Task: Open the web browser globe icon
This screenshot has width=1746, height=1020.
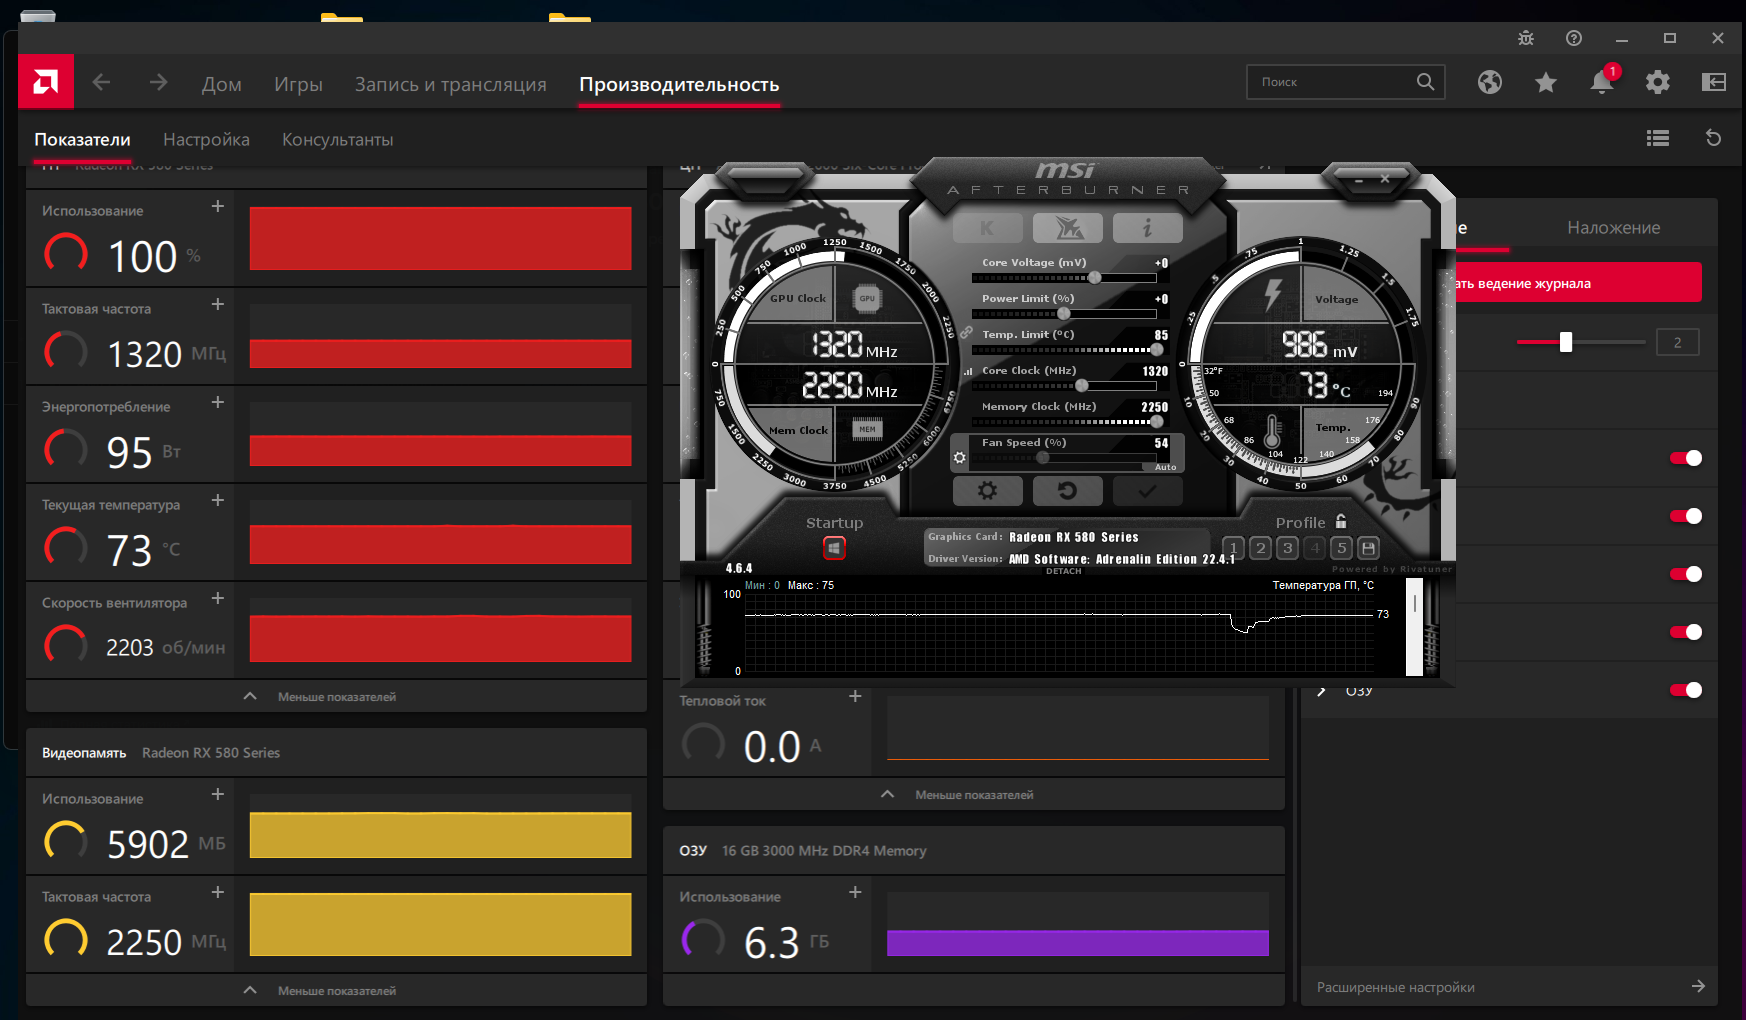Action: pyautogui.click(x=1490, y=82)
